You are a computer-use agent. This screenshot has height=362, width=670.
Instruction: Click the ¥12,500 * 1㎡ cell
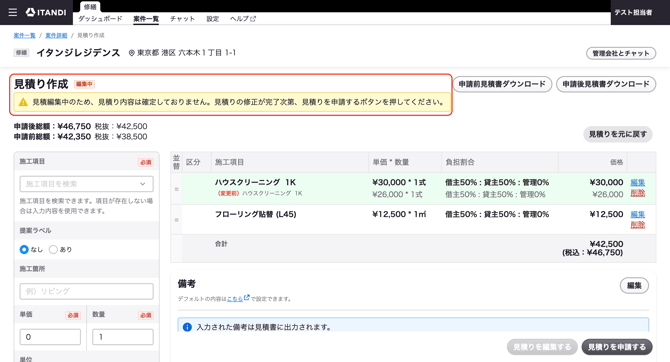[399, 214]
